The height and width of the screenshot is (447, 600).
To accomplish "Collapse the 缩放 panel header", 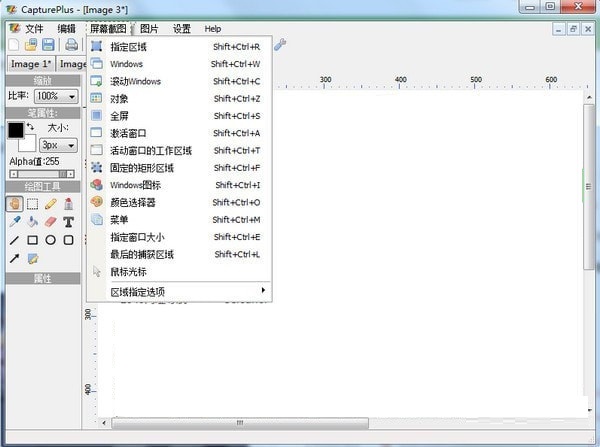I will (x=43, y=80).
